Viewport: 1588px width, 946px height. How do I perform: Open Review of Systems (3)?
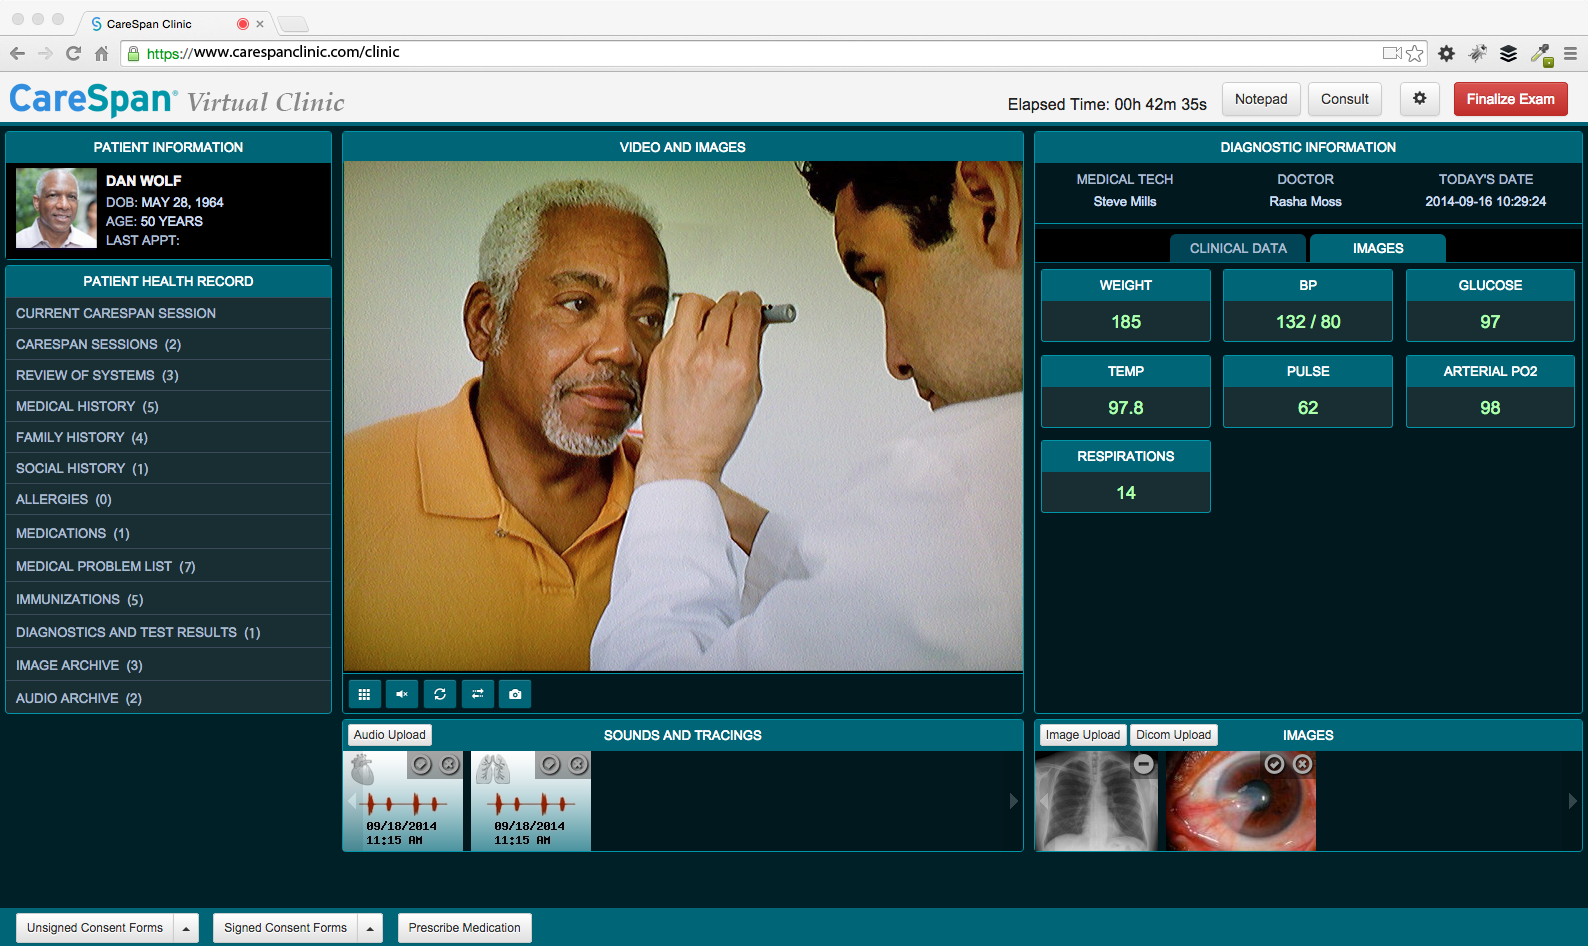[168, 375]
